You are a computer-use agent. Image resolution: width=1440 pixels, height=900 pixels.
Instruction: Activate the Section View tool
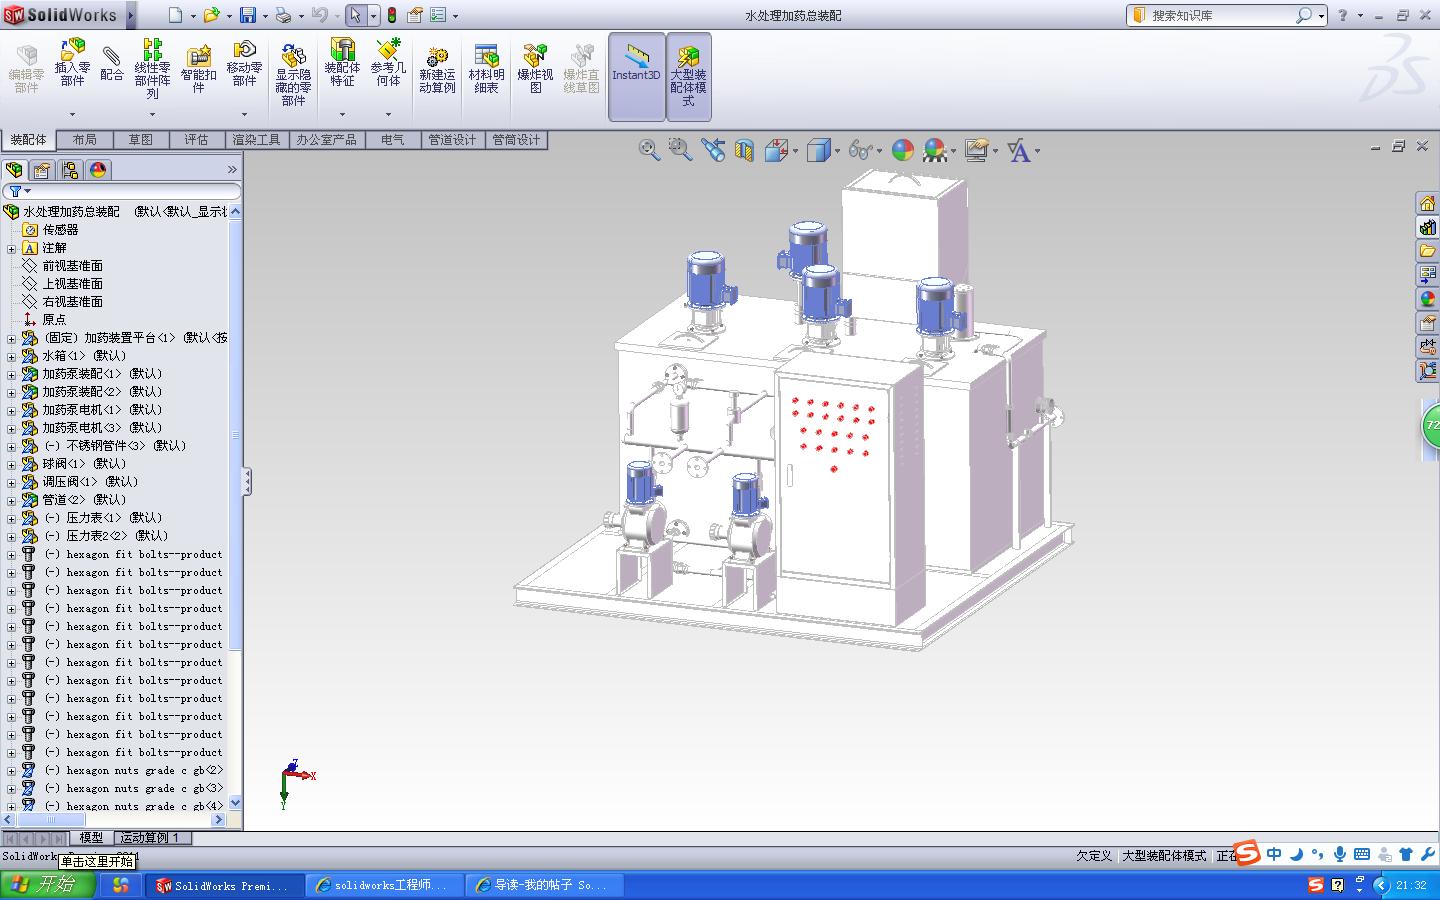pyautogui.click(x=743, y=150)
